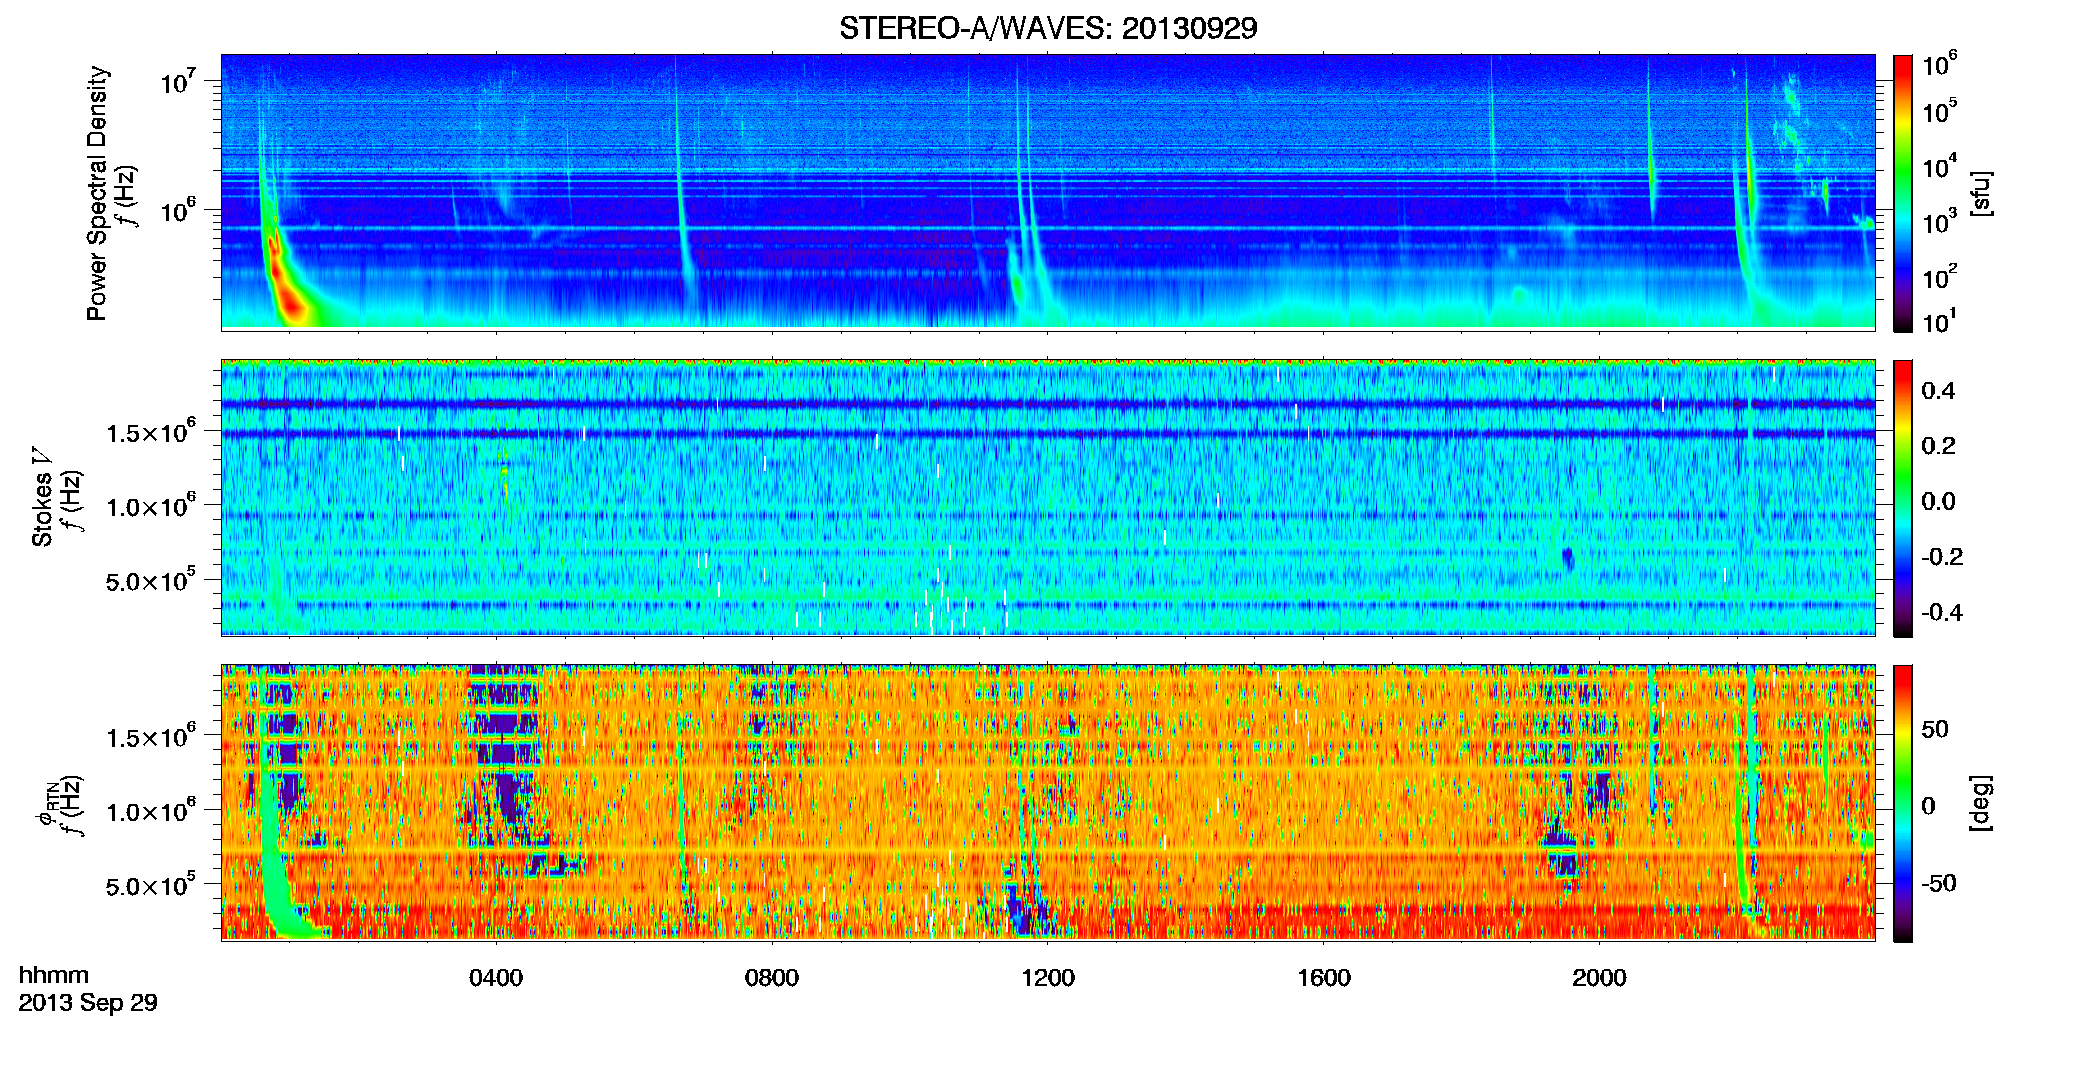Image resolution: width=2096 pixels, height=1080 pixels.
Task: Click the Stokes V colorbar
Action: click(x=1903, y=498)
